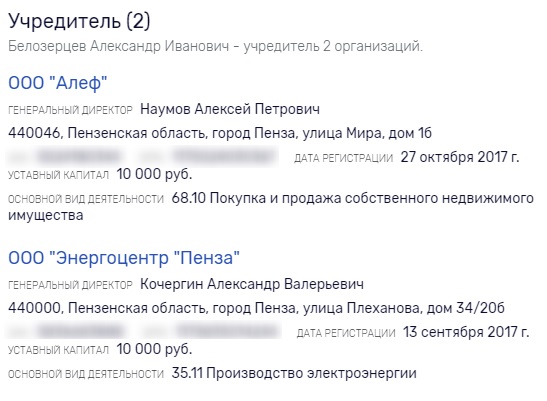Open the ООО "Алеф" company link
The image size is (547, 401).
58,83
